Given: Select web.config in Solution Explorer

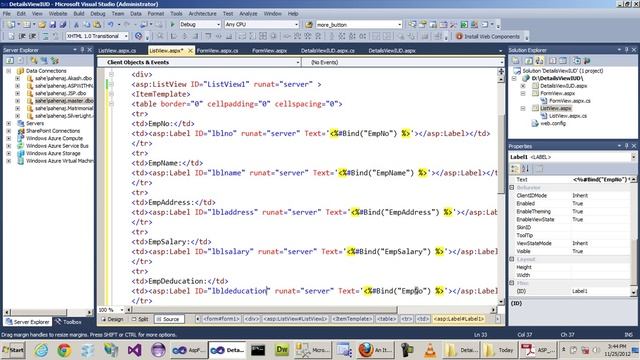Looking at the screenshot, I should point(553,123).
